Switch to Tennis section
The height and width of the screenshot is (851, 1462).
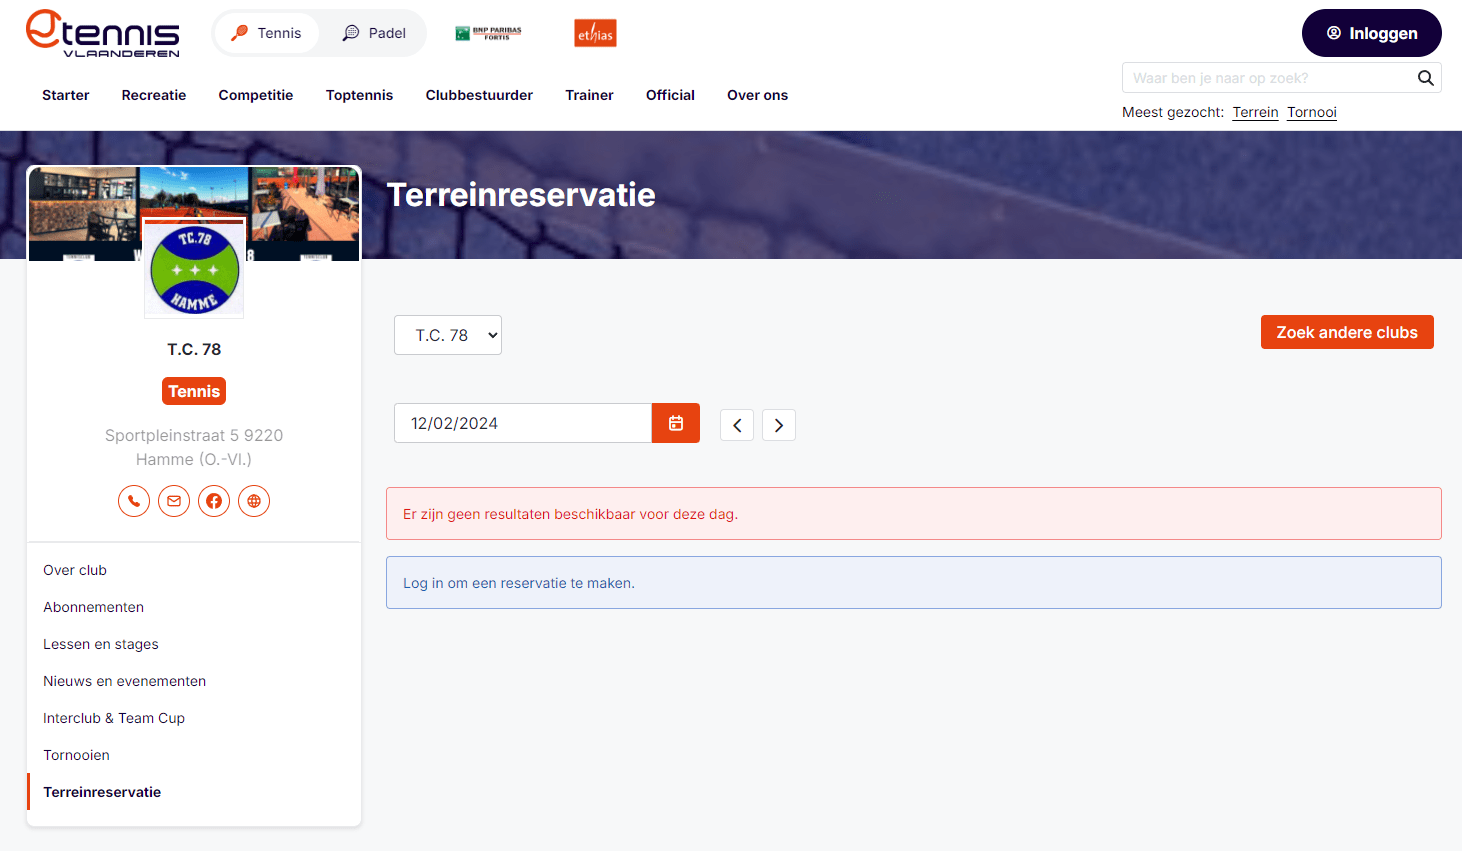[267, 33]
